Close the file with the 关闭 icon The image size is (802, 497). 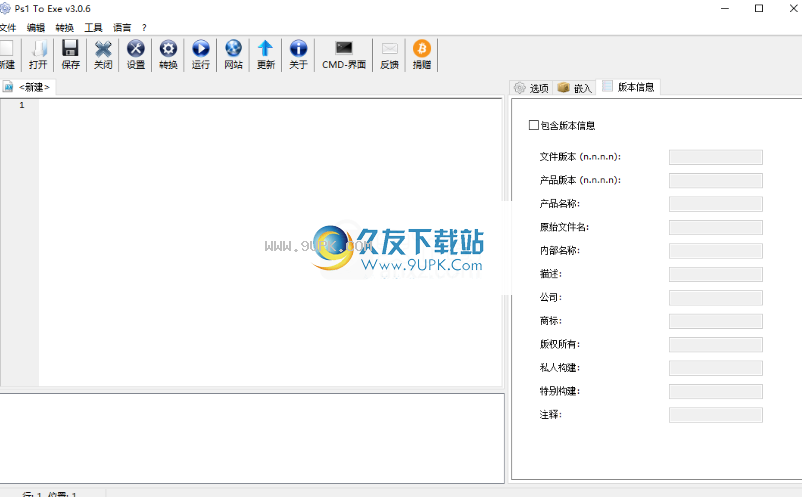103,54
